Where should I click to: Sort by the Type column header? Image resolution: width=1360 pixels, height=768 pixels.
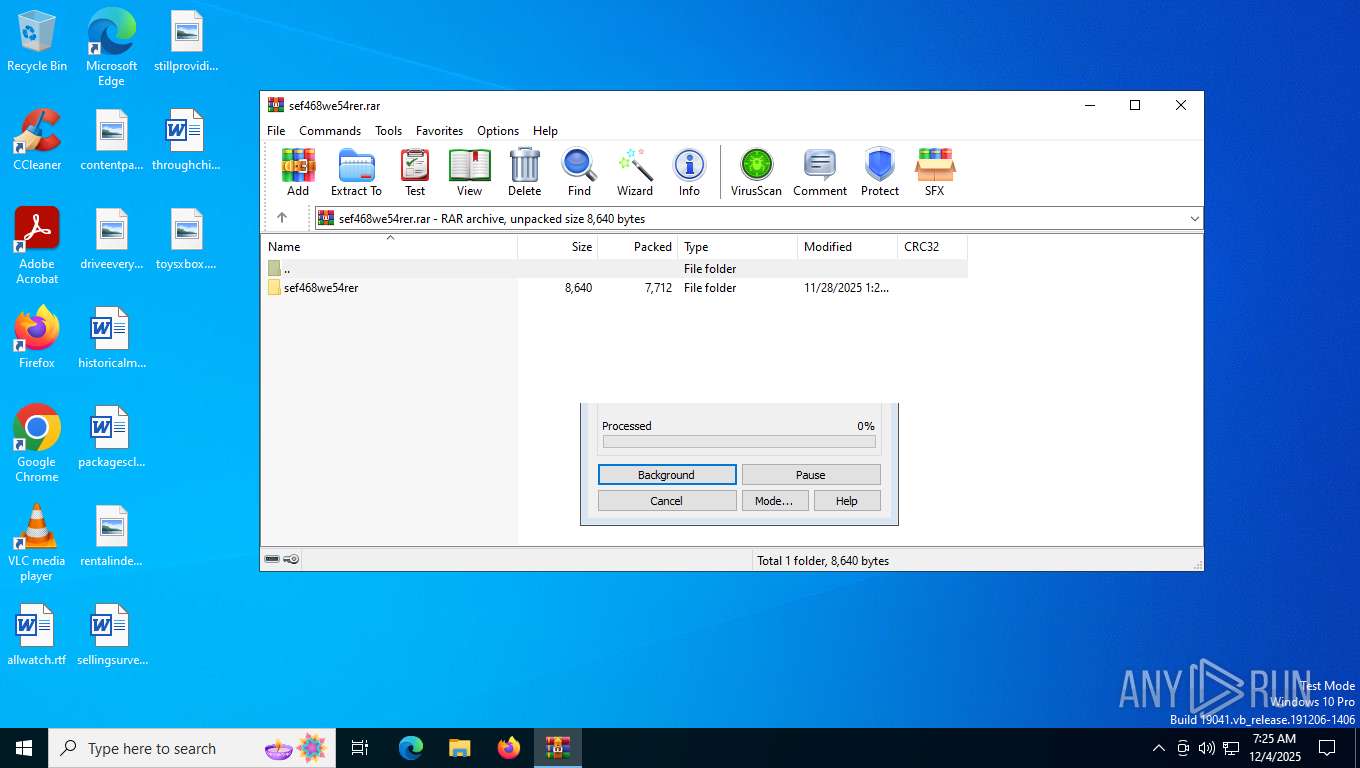738,247
